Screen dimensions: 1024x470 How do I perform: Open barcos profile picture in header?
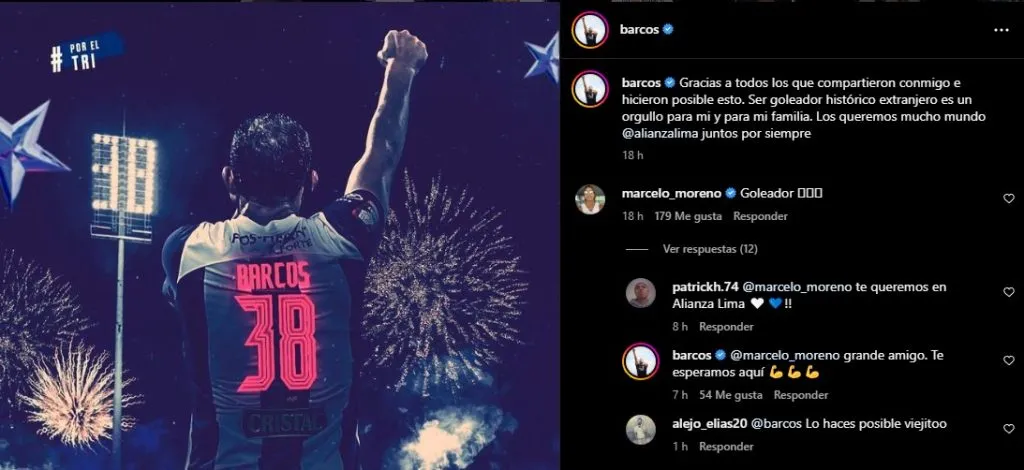click(590, 30)
